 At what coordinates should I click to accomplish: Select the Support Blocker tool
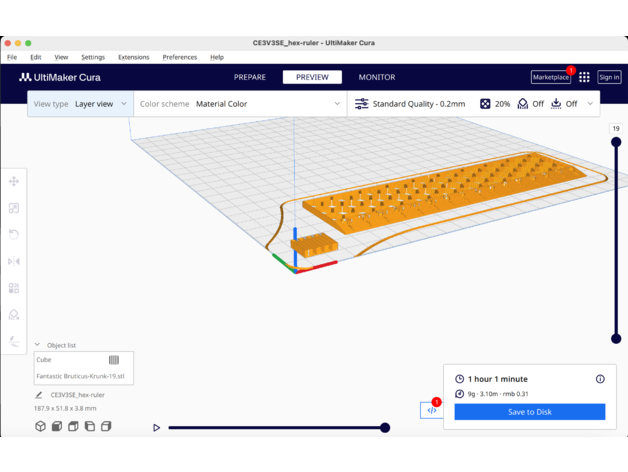(x=14, y=315)
